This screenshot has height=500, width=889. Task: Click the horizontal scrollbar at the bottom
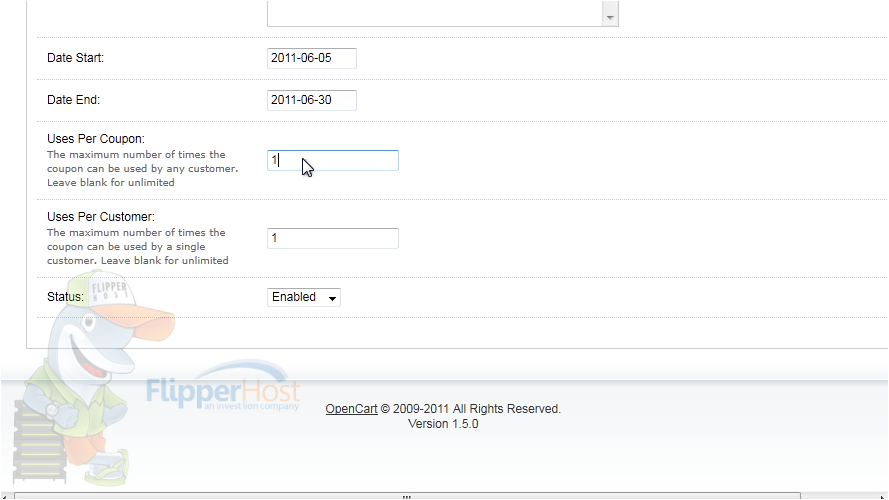407,496
